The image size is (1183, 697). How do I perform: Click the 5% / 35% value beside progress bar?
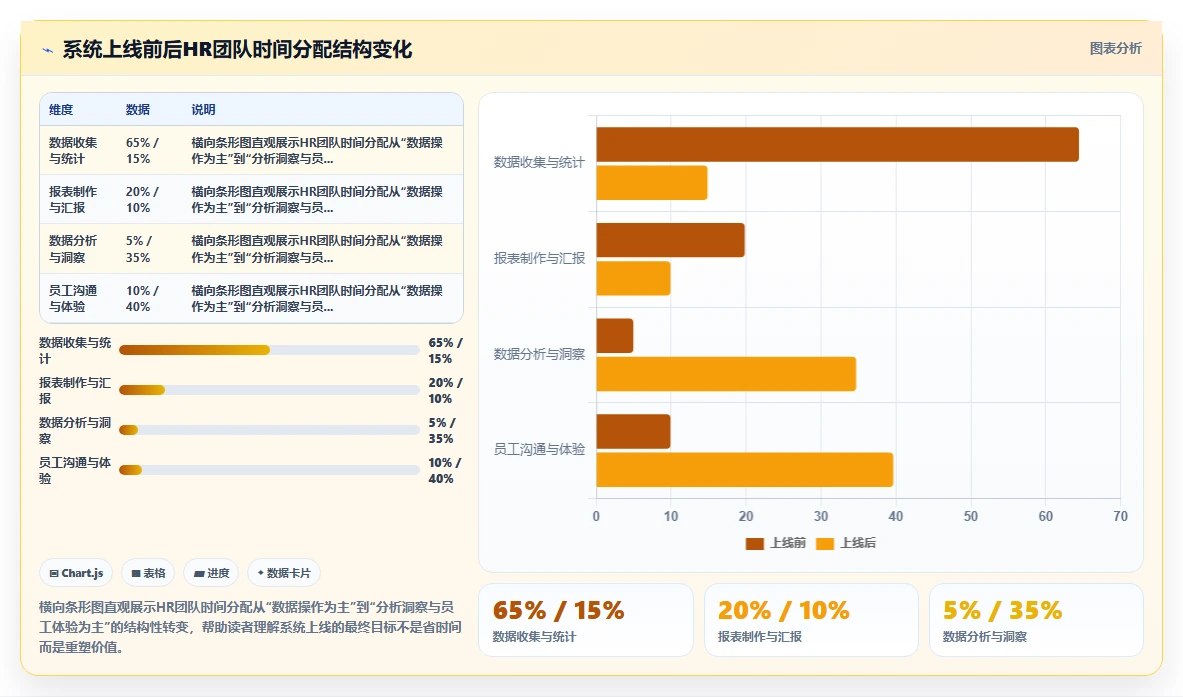click(x=442, y=431)
